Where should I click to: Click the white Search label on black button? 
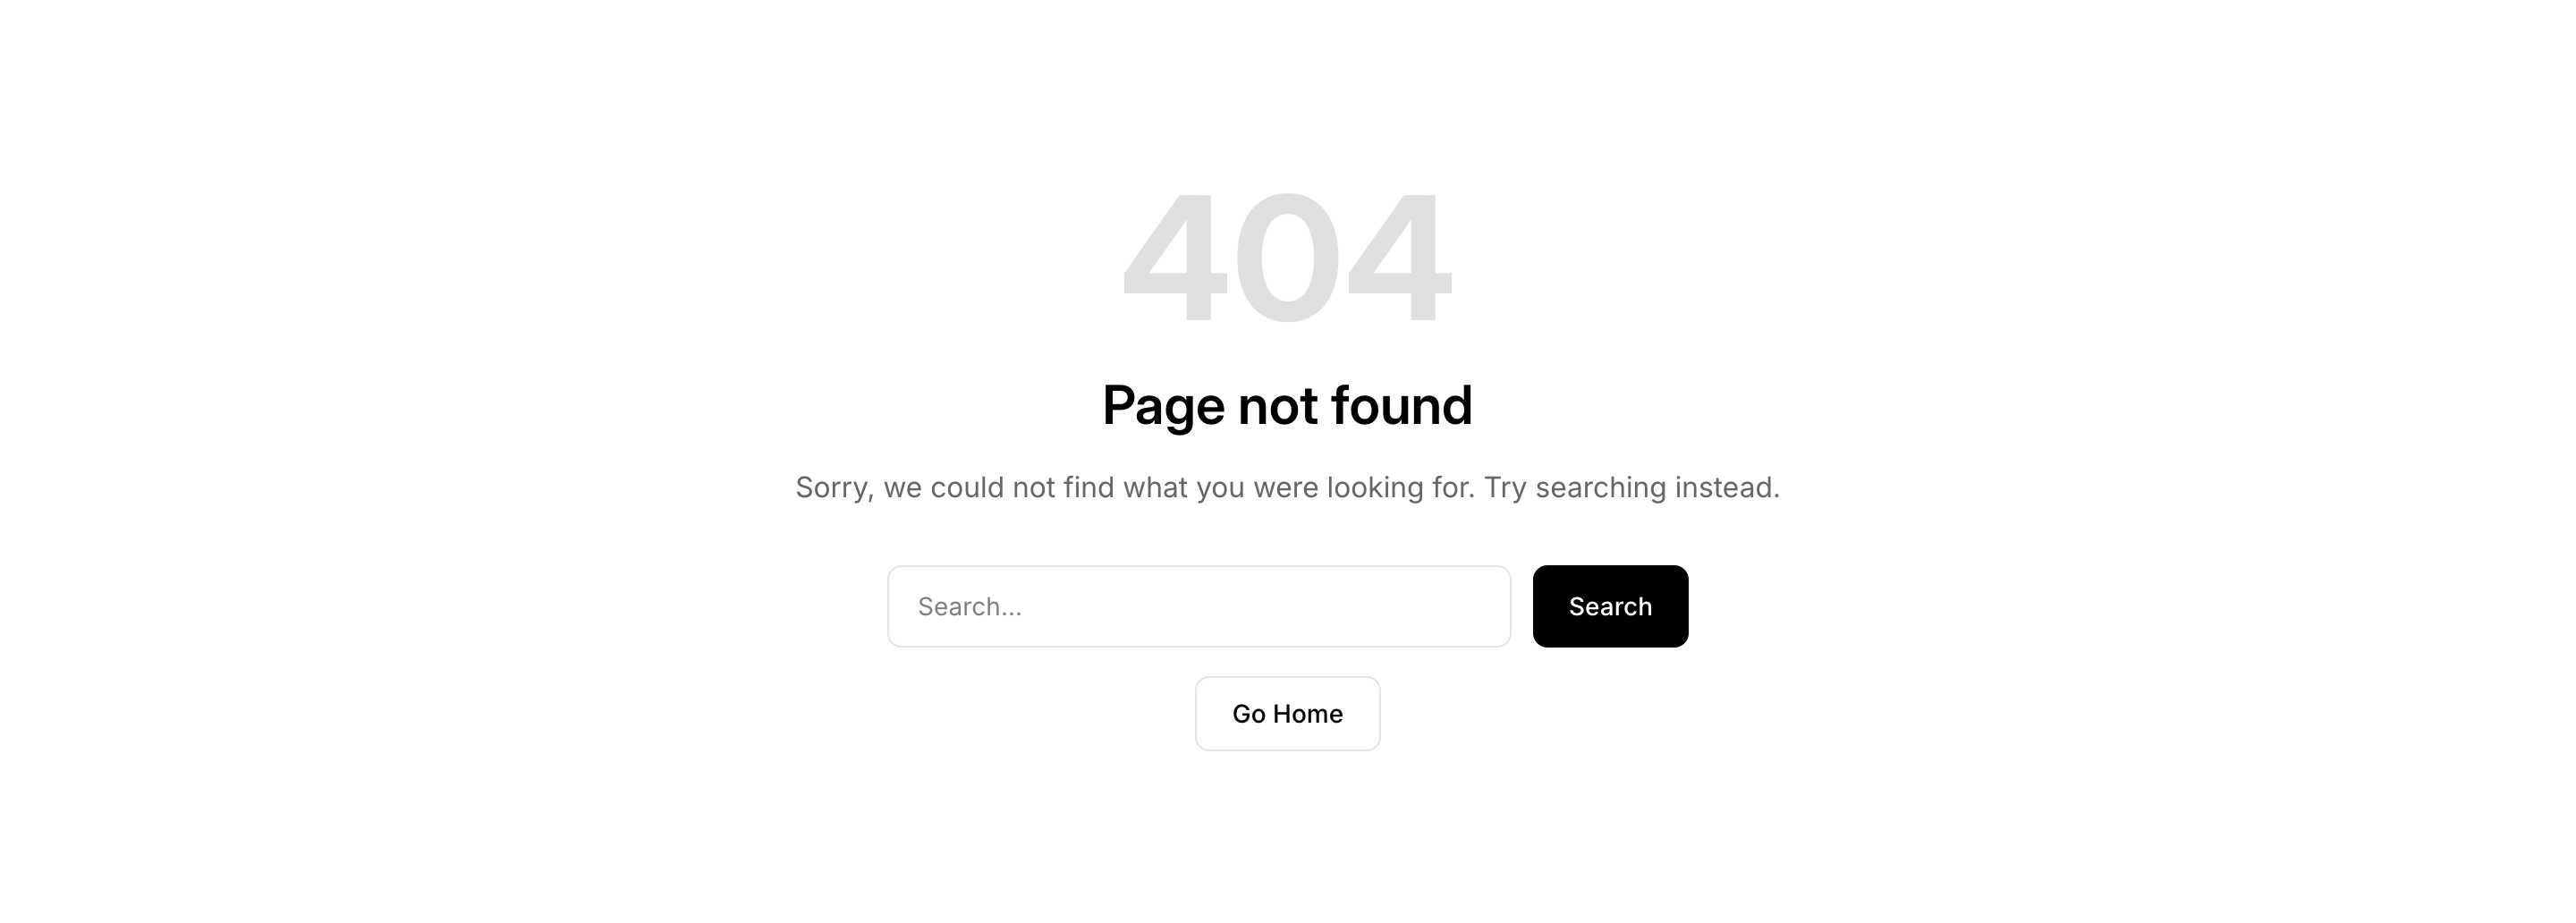tap(1610, 606)
